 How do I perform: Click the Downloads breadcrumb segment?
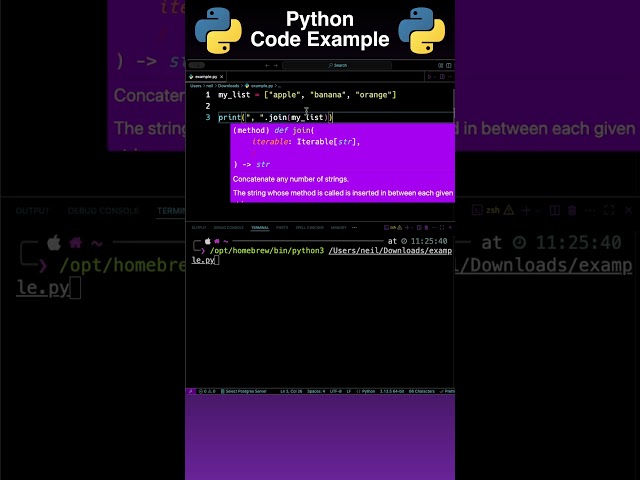point(228,86)
